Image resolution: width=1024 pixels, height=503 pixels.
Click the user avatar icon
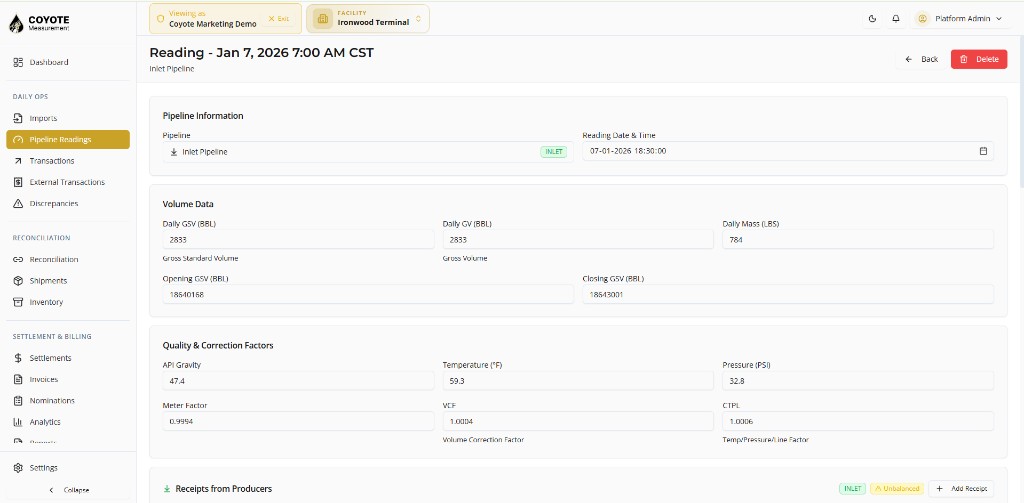pyautogui.click(x=923, y=19)
